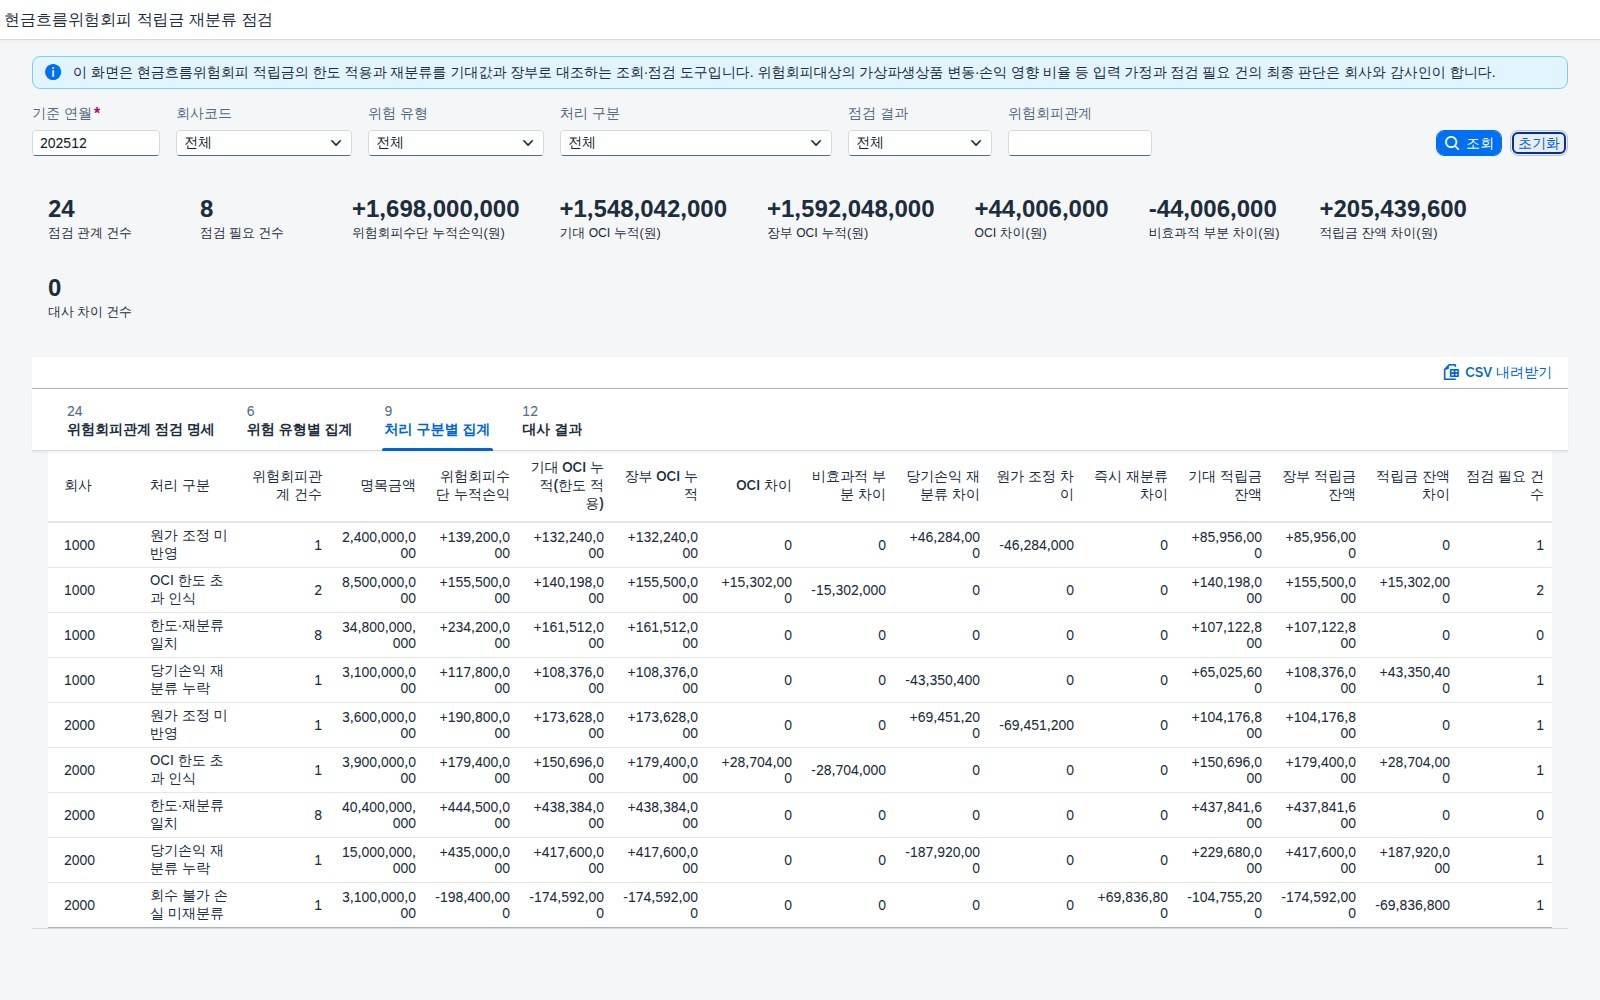Click the 기준 연월 input field

coord(96,143)
